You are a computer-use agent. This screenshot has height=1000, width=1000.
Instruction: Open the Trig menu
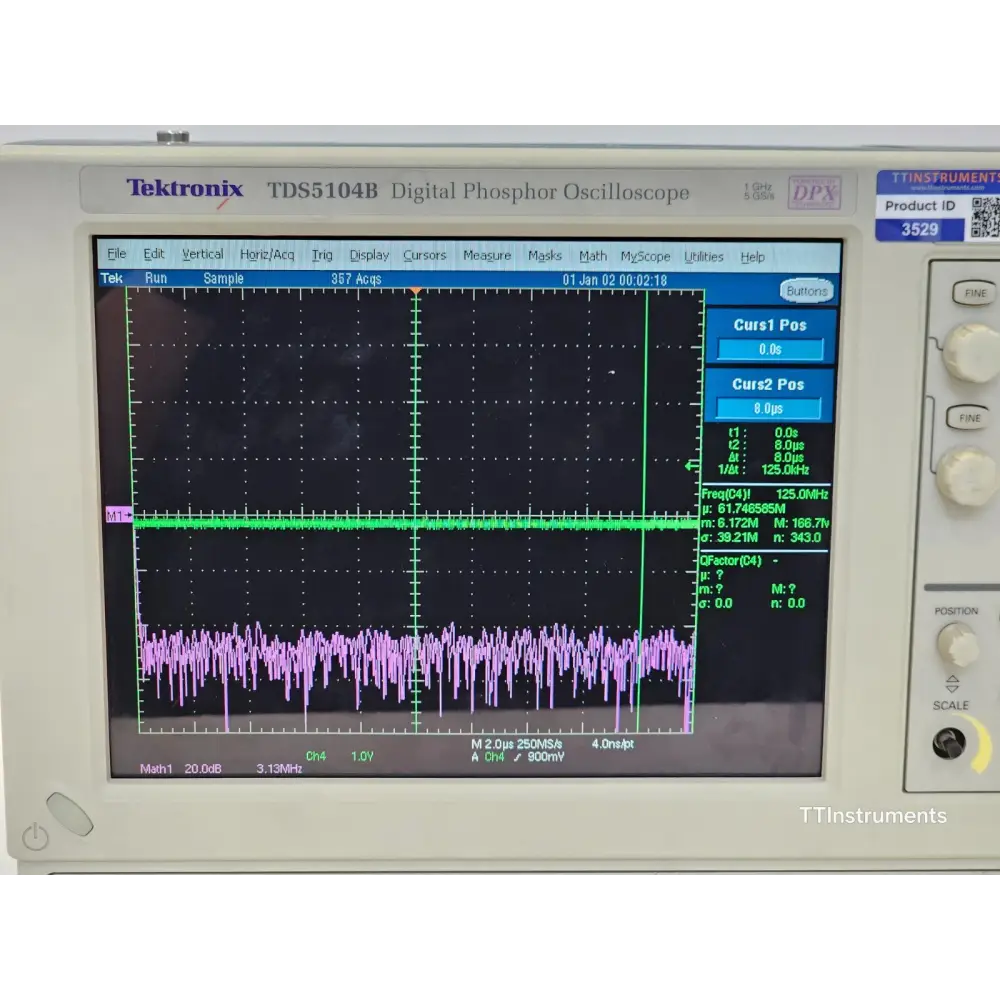point(322,255)
